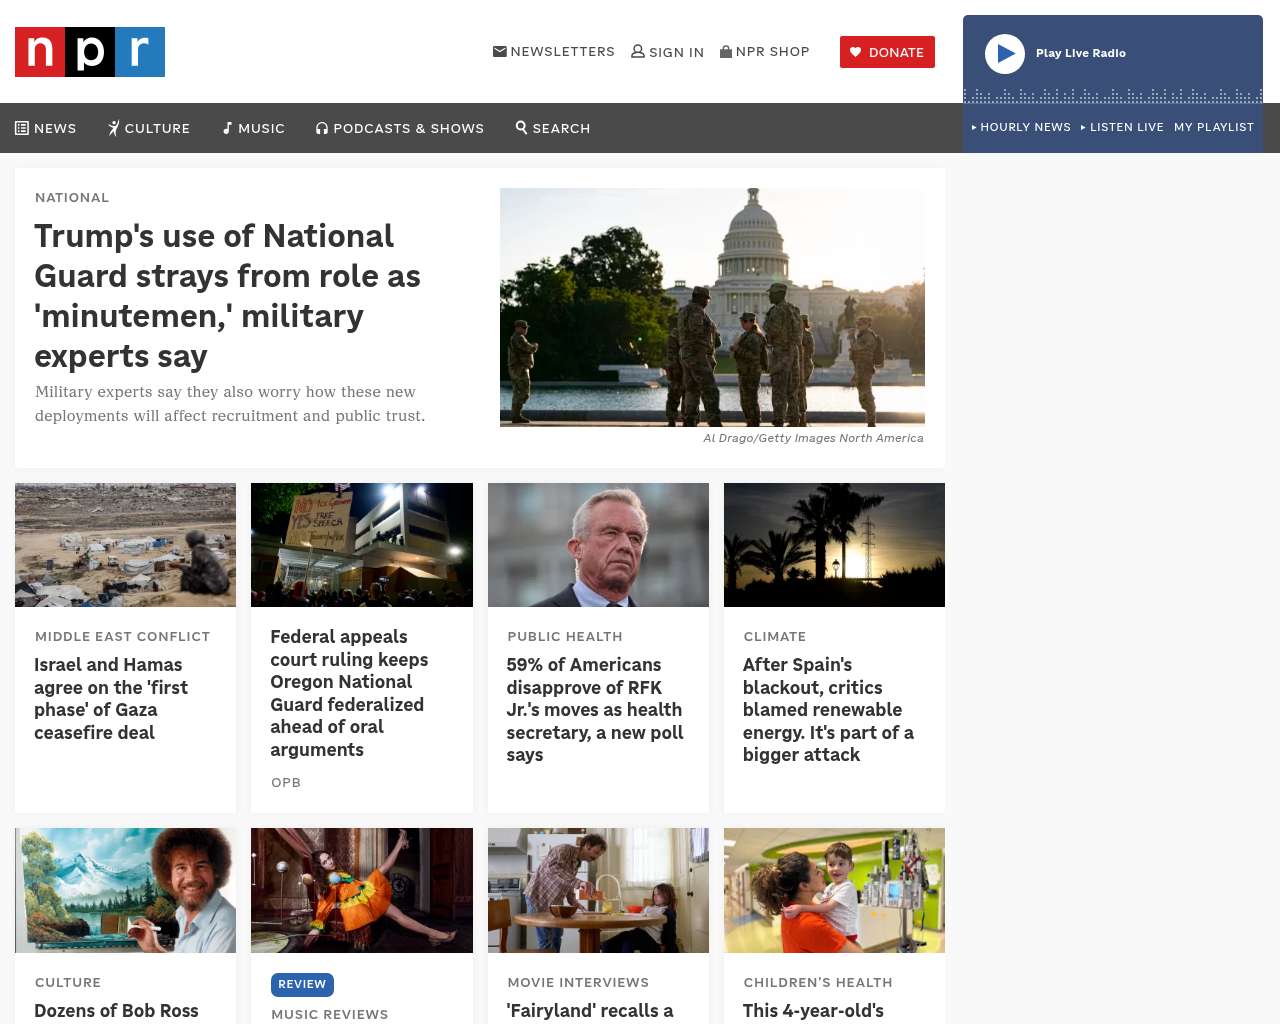The image size is (1280, 1024).
Task: Play Live Radio with the play button
Action: pos(1005,54)
